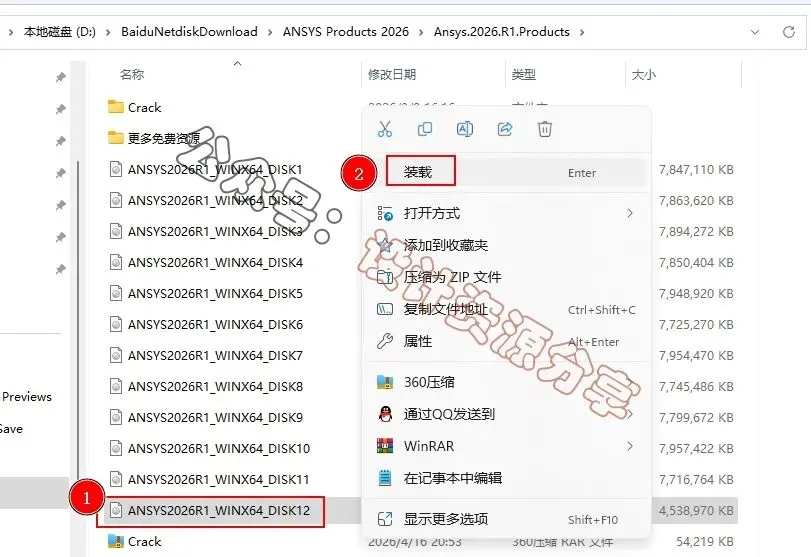Click the 360压缩 icon in menu

385,382
